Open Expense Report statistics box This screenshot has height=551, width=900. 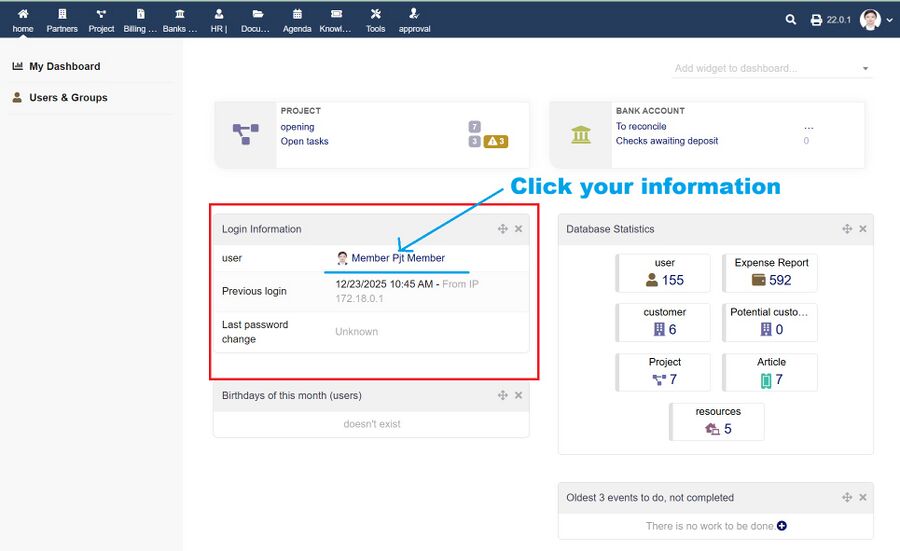[x=770, y=273]
